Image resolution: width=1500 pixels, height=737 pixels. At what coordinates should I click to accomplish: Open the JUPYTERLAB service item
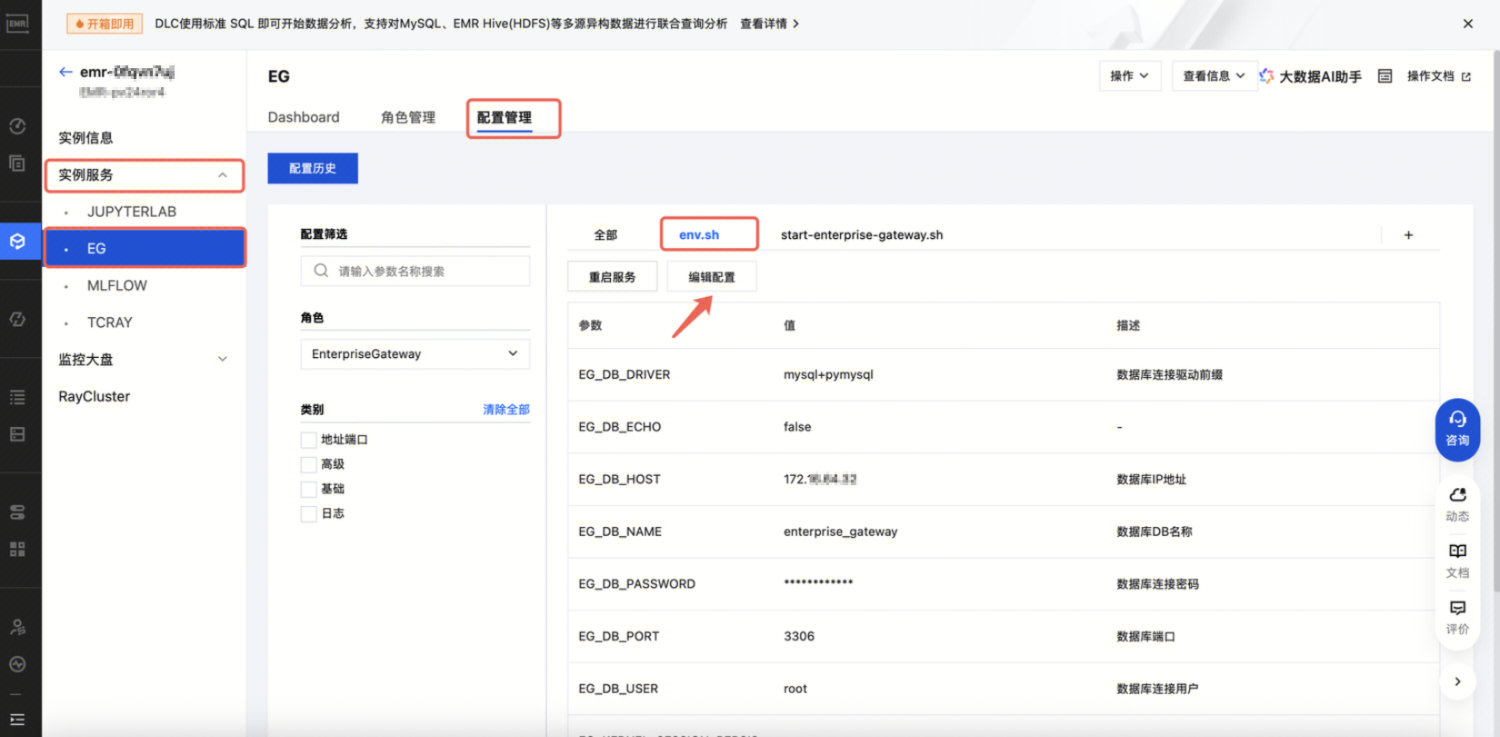[x=132, y=212]
